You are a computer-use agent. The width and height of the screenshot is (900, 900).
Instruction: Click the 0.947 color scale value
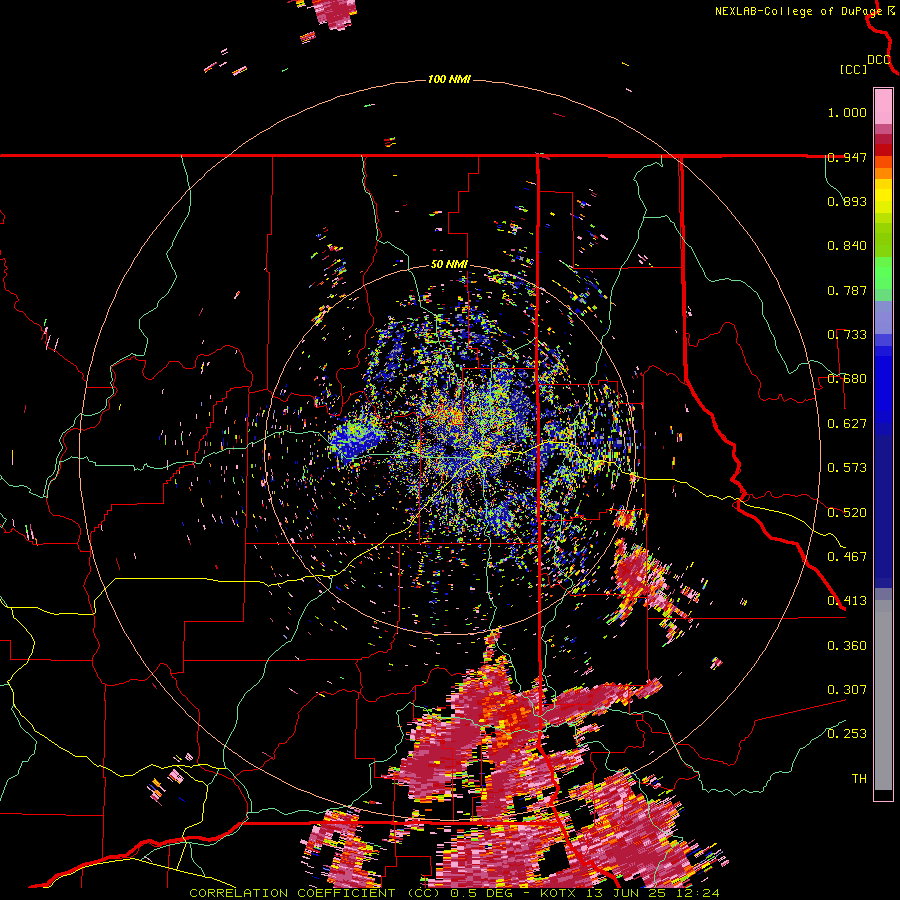point(847,157)
